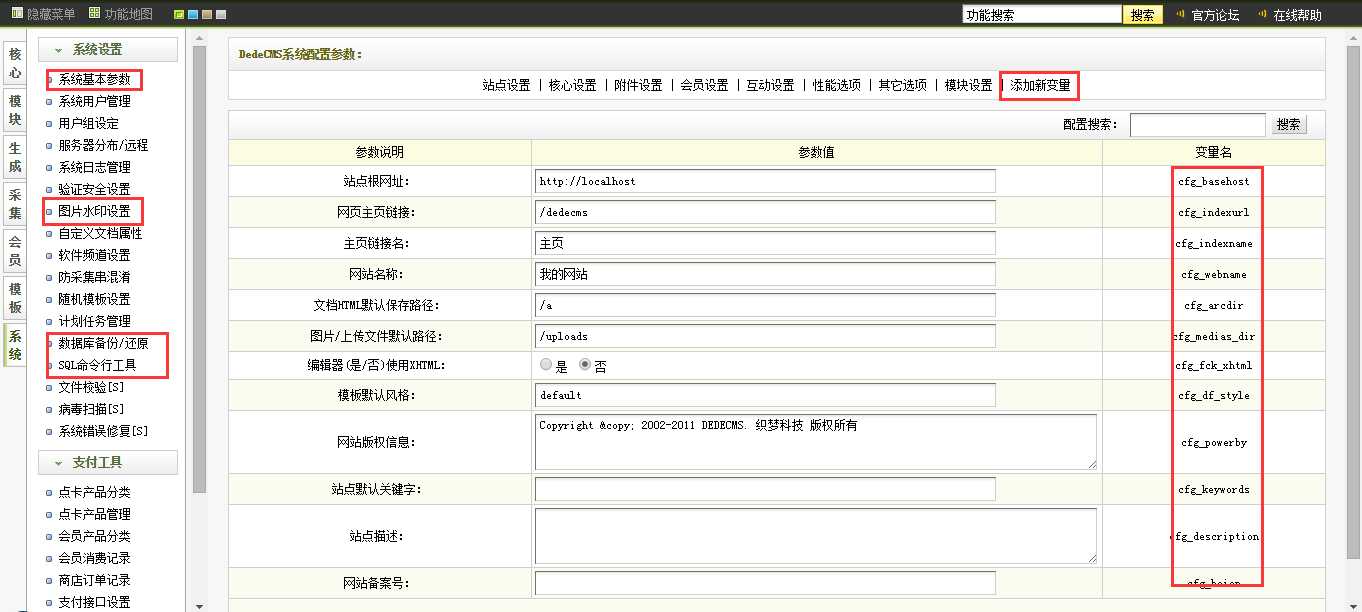This screenshot has height=612, width=1362.
Task: Open 防采集串混淆 in sidebar
Action: (94, 277)
